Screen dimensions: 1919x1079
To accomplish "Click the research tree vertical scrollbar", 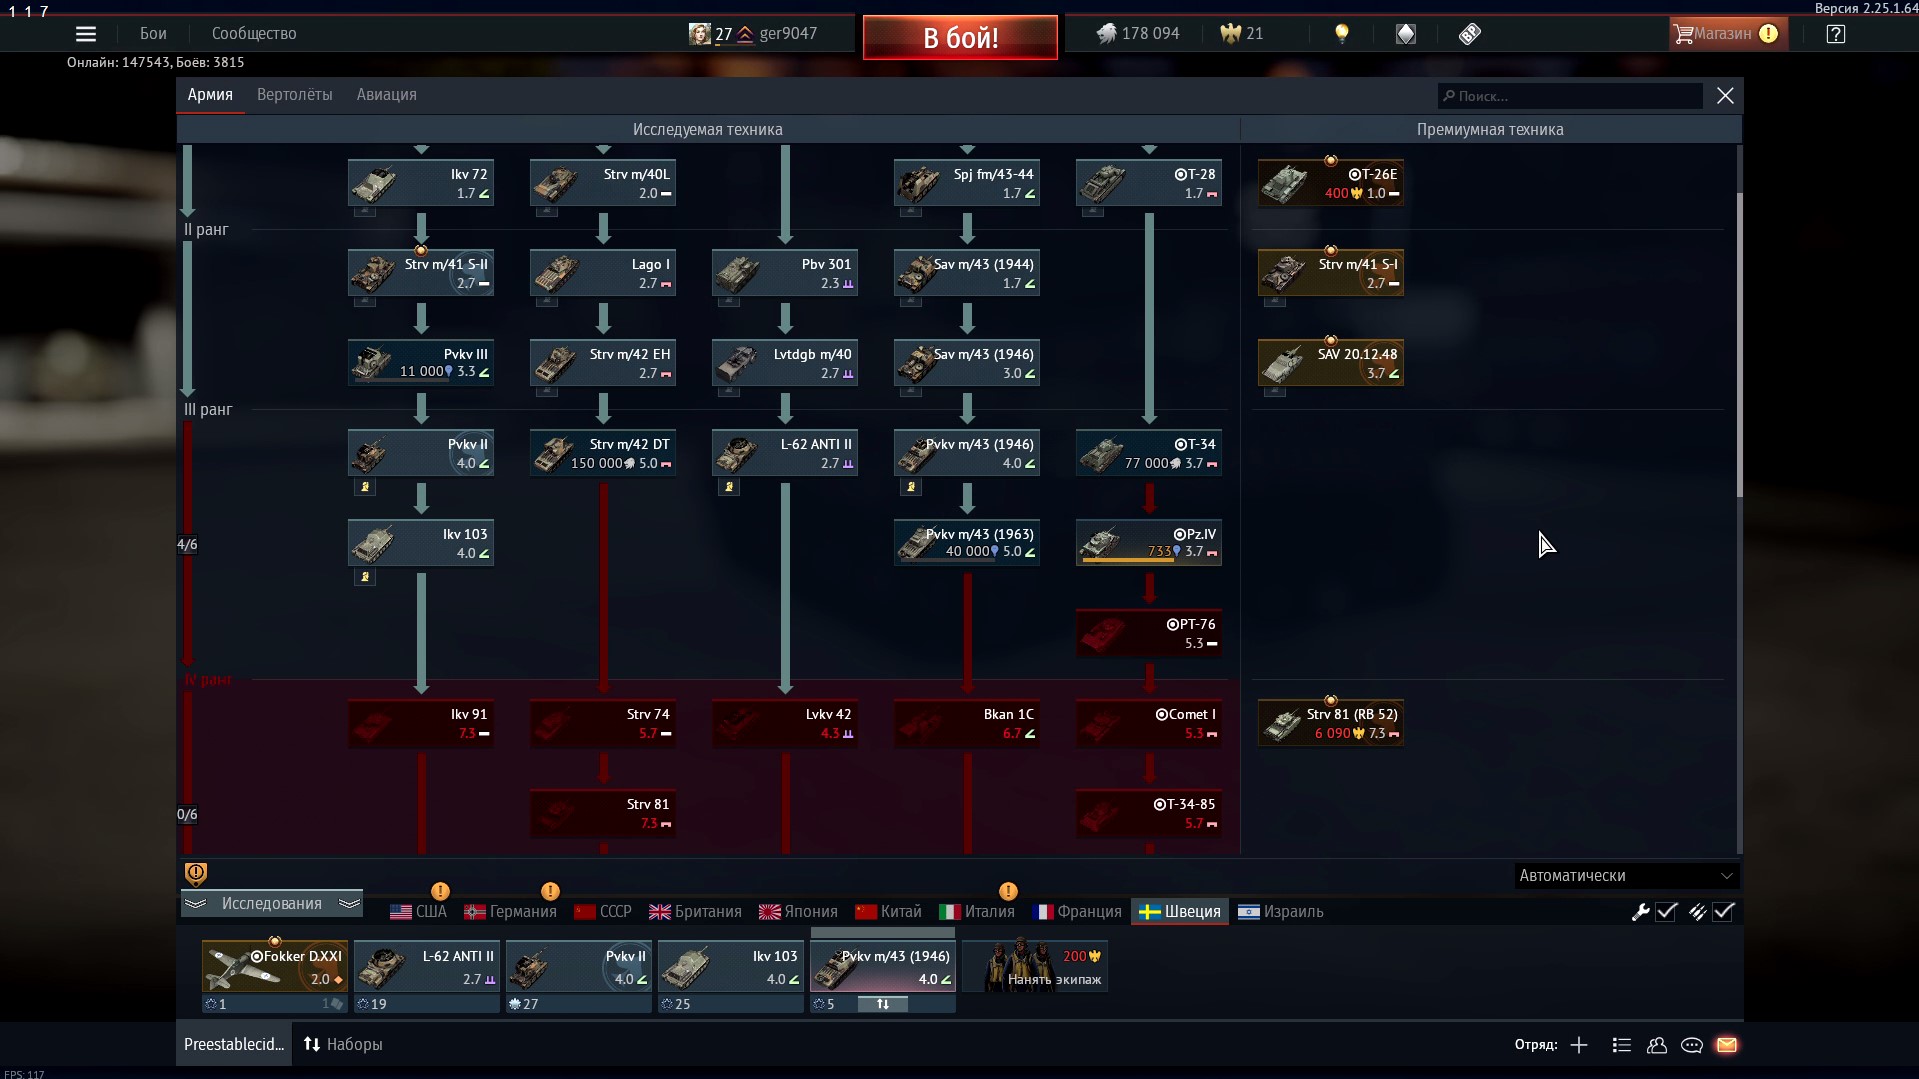I will 1740,345.
